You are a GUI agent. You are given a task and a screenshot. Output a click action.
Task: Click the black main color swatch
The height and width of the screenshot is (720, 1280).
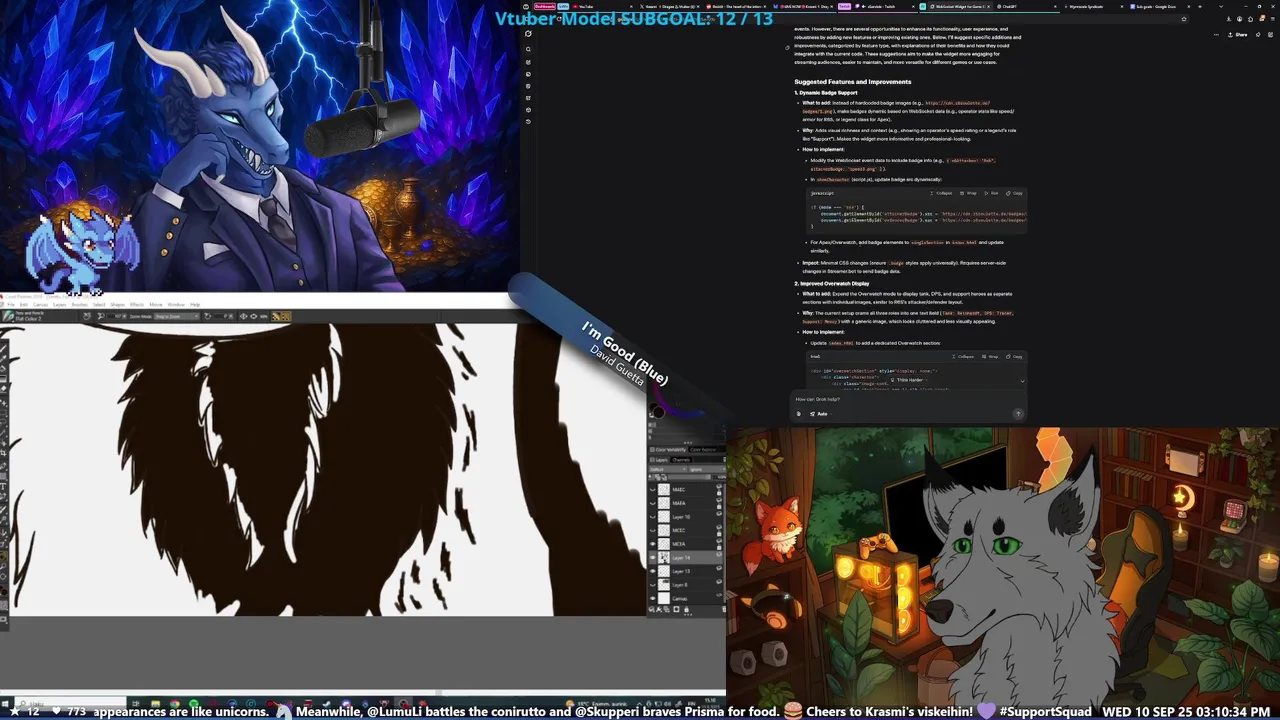[658, 412]
